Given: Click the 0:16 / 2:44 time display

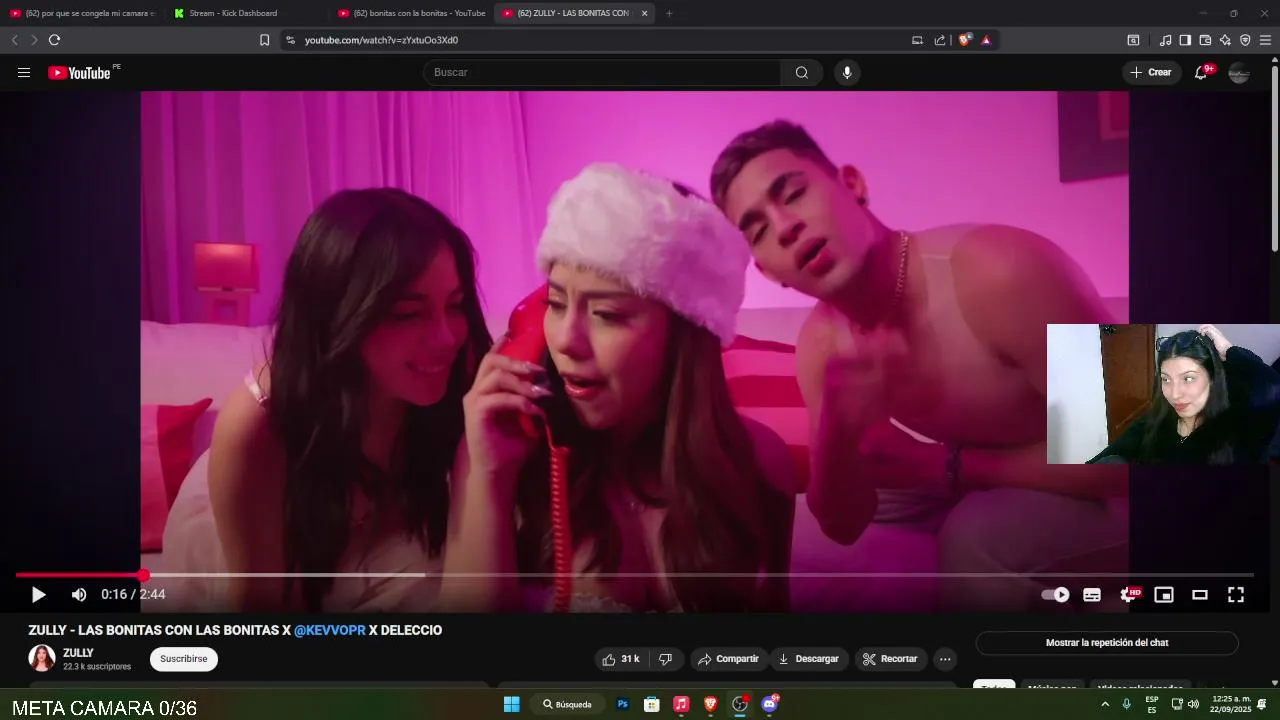Looking at the screenshot, I should point(133,594).
